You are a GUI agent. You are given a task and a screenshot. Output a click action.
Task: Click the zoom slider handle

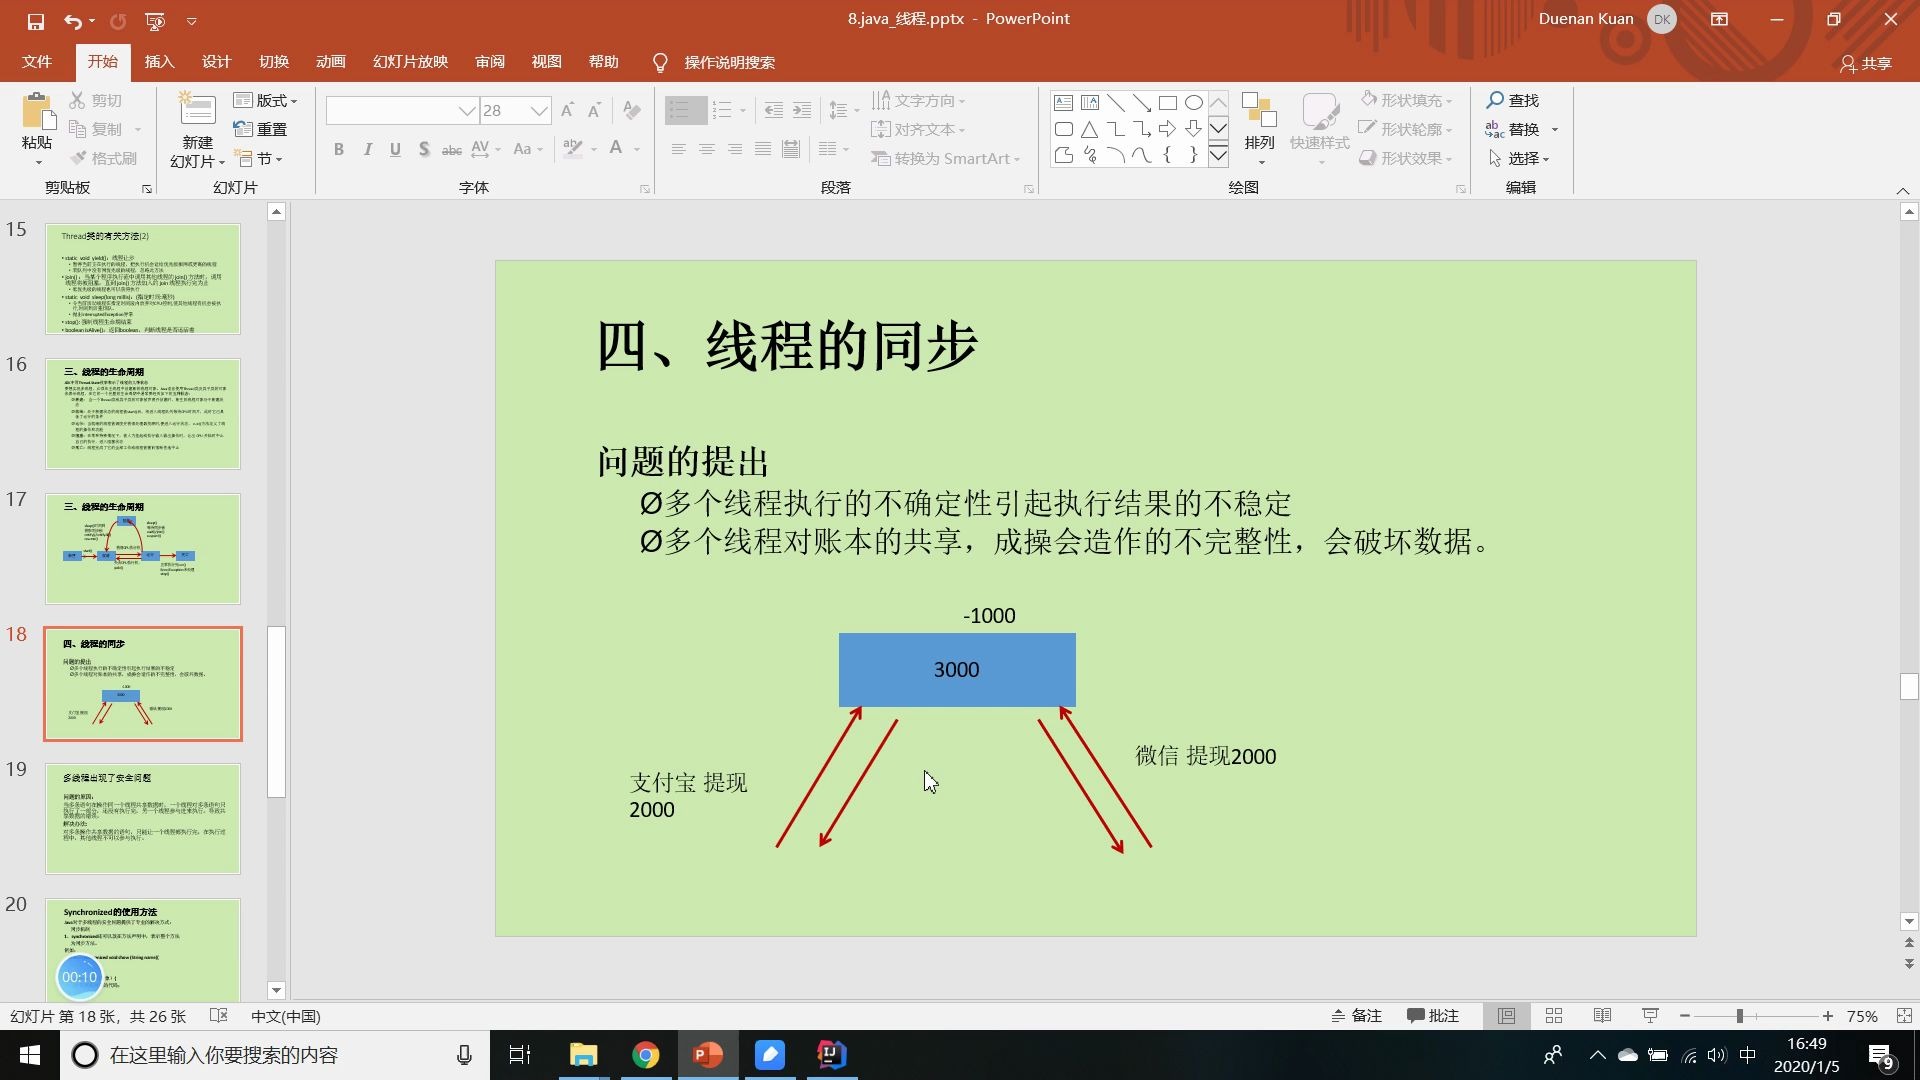(1740, 1016)
